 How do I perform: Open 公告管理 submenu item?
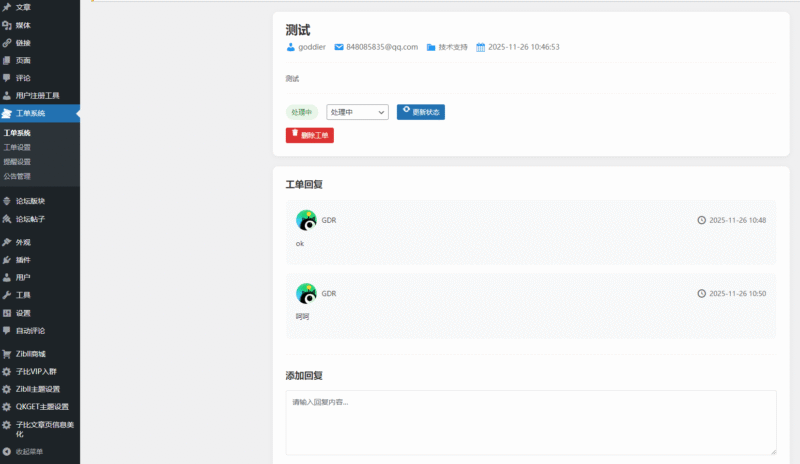[17, 175]
